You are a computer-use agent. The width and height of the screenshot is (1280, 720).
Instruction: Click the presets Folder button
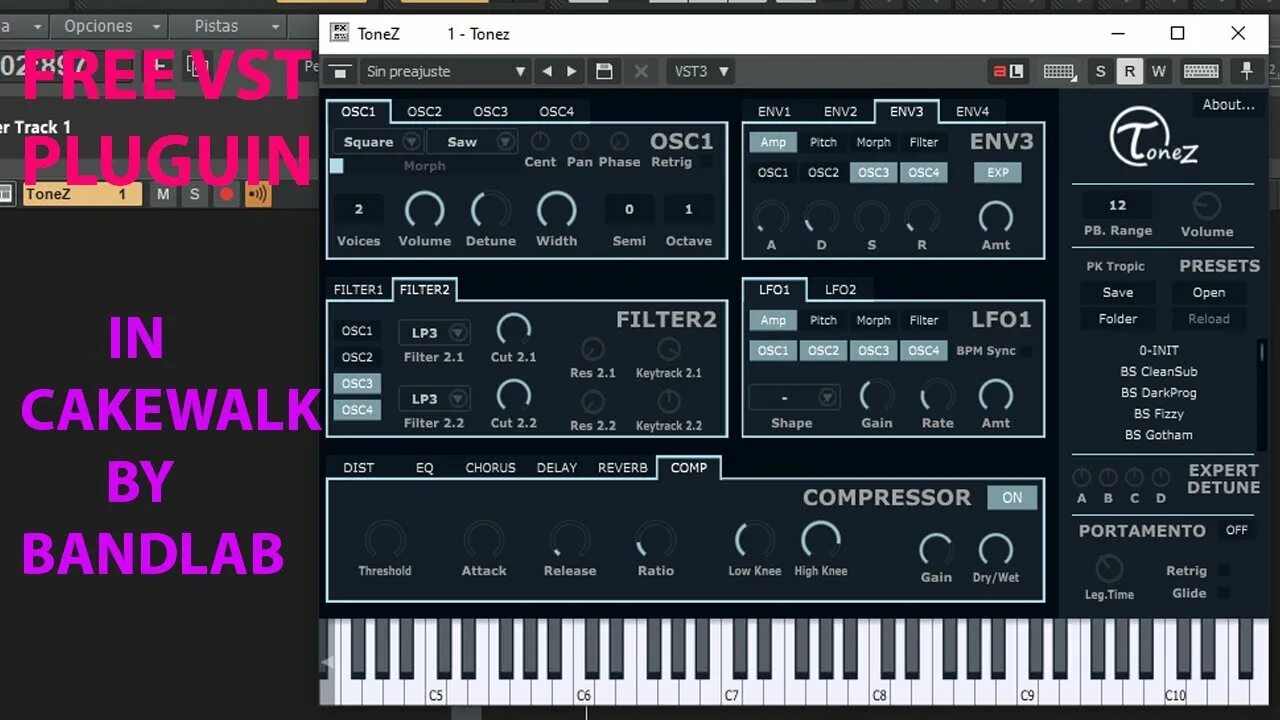(x=1117, y=319)
